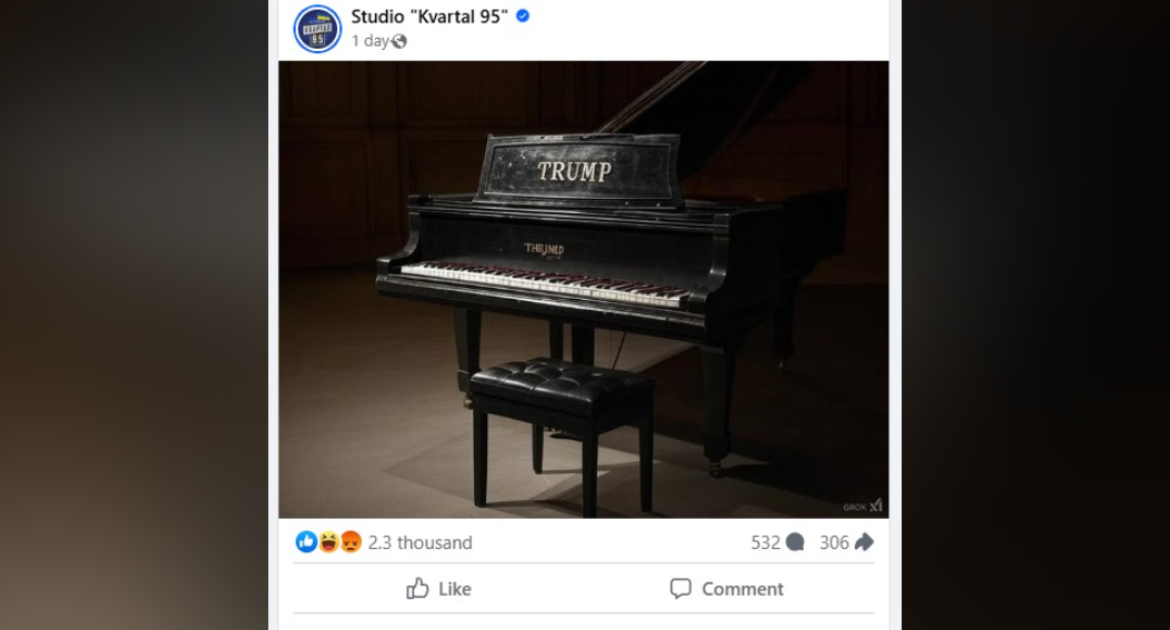
Task: Click the blue thumbs-up reaction icon
Action: 306,542
